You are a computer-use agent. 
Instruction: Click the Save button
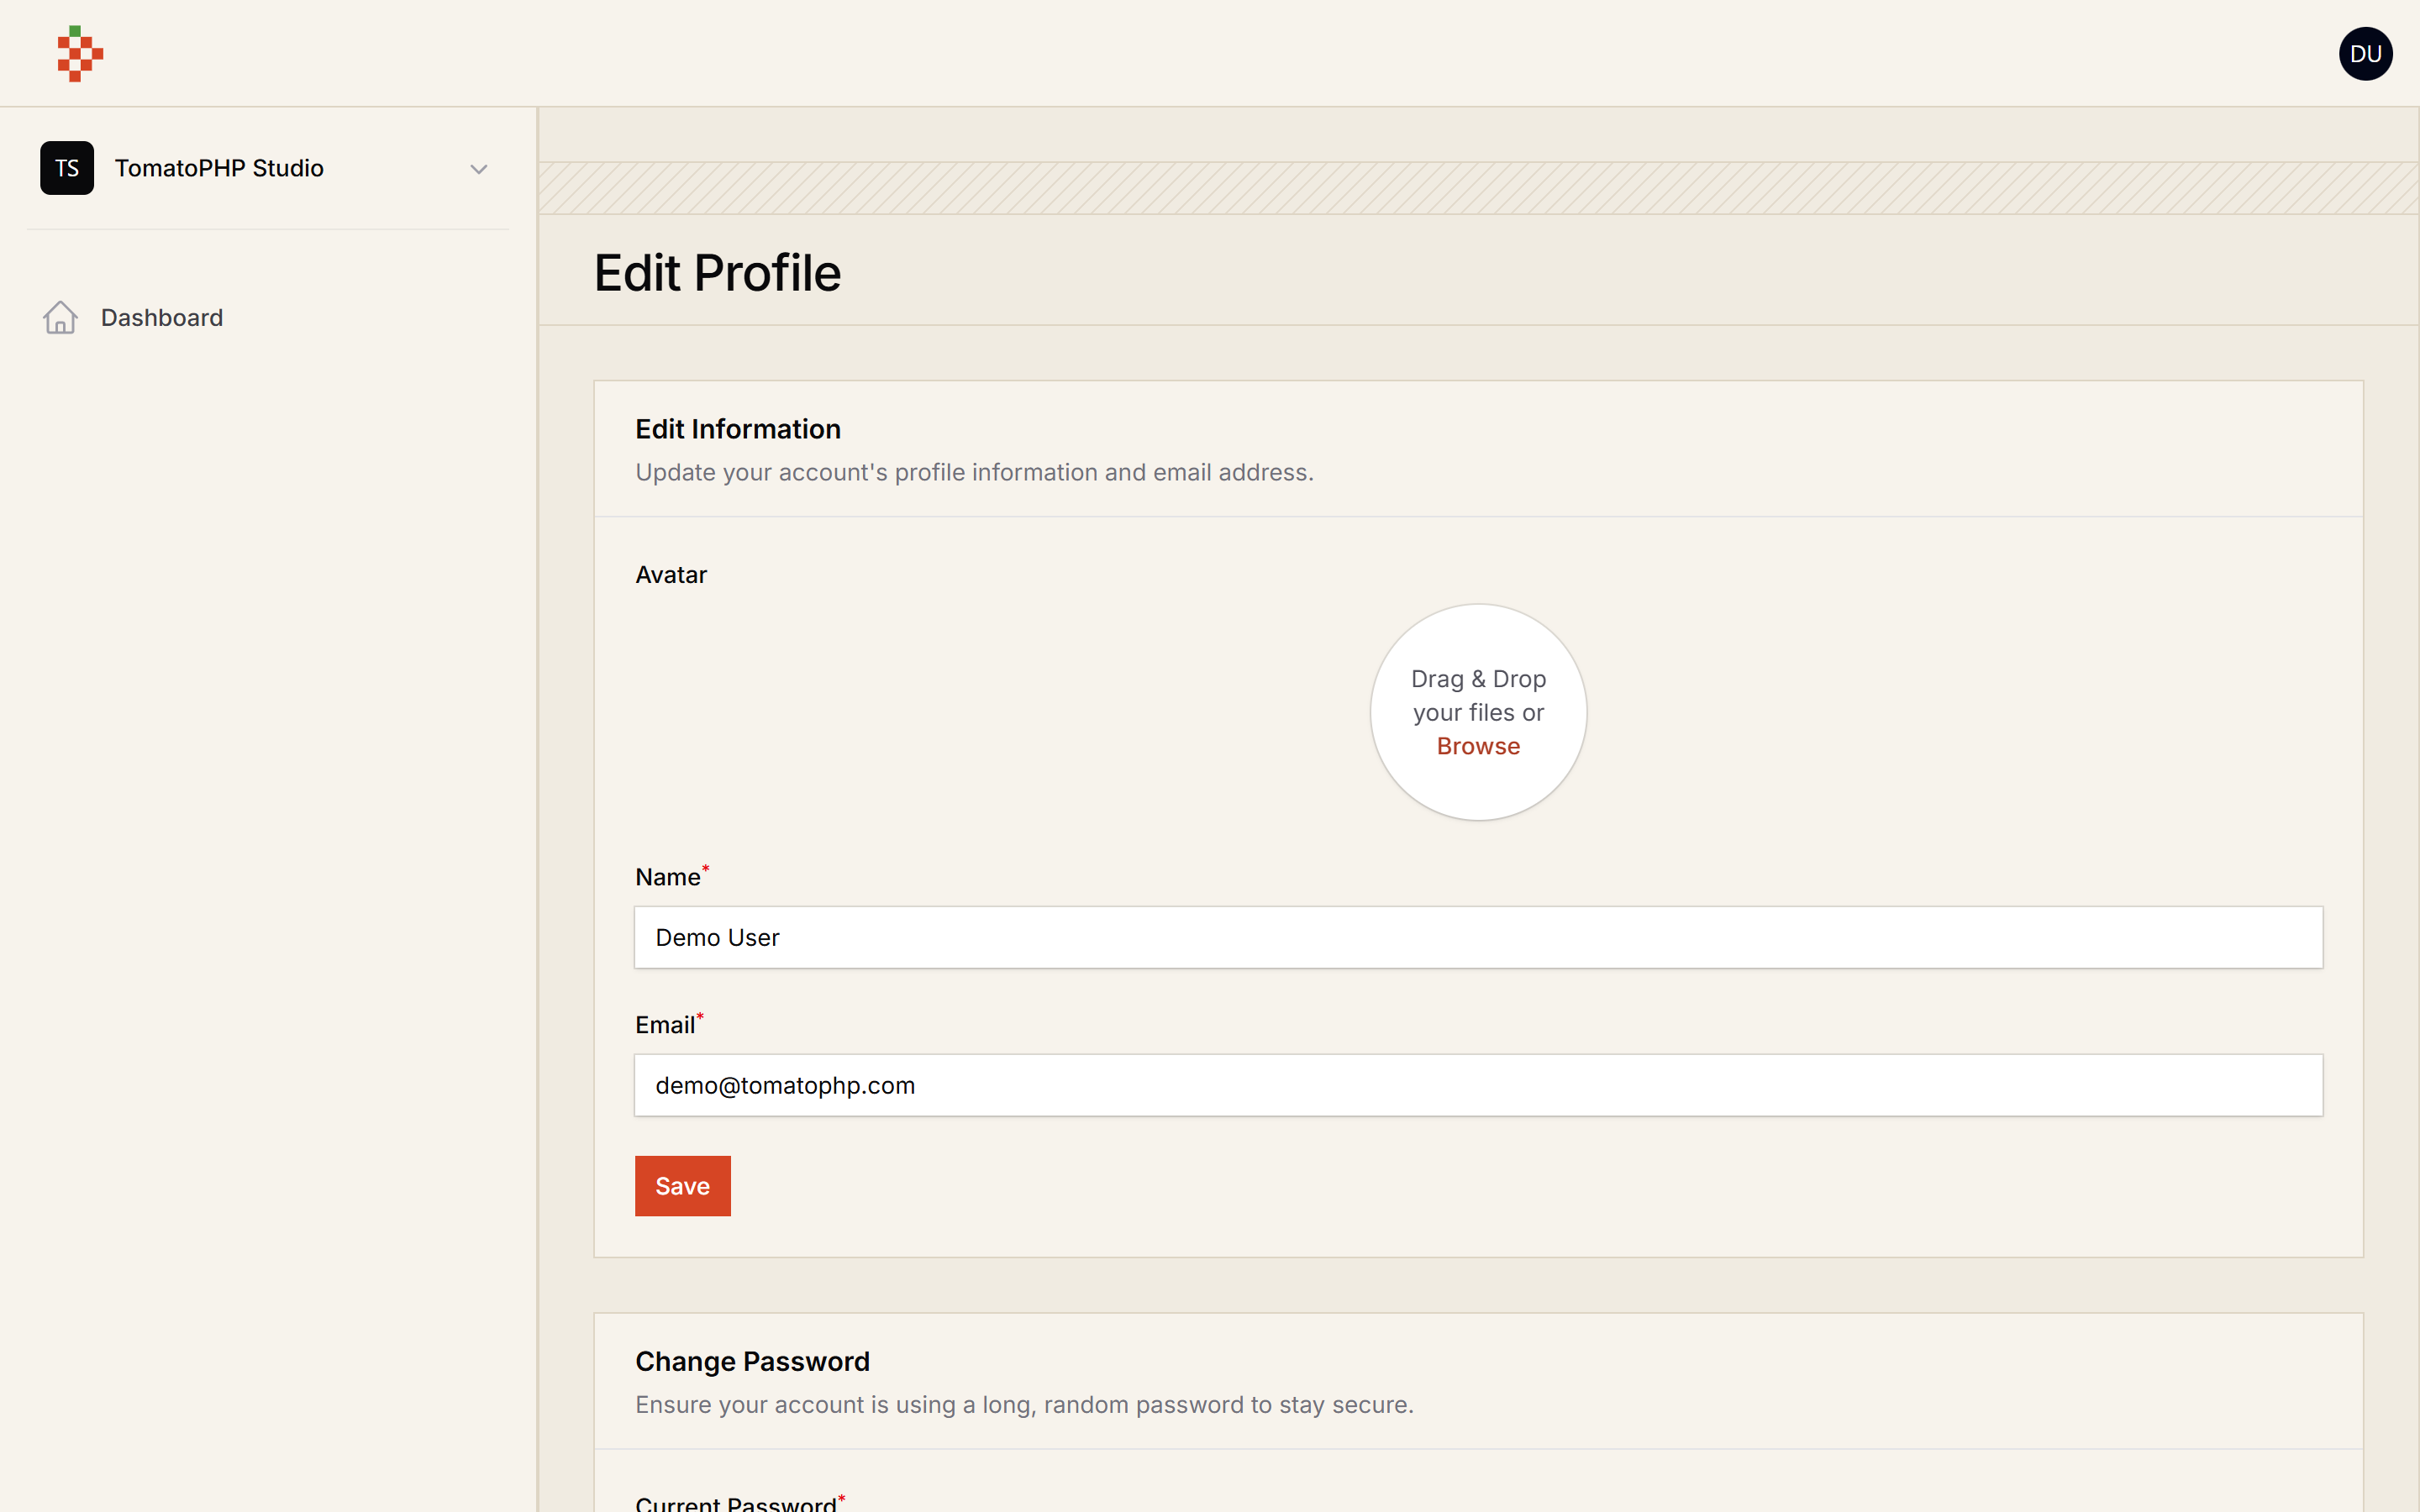point(683,1186)
